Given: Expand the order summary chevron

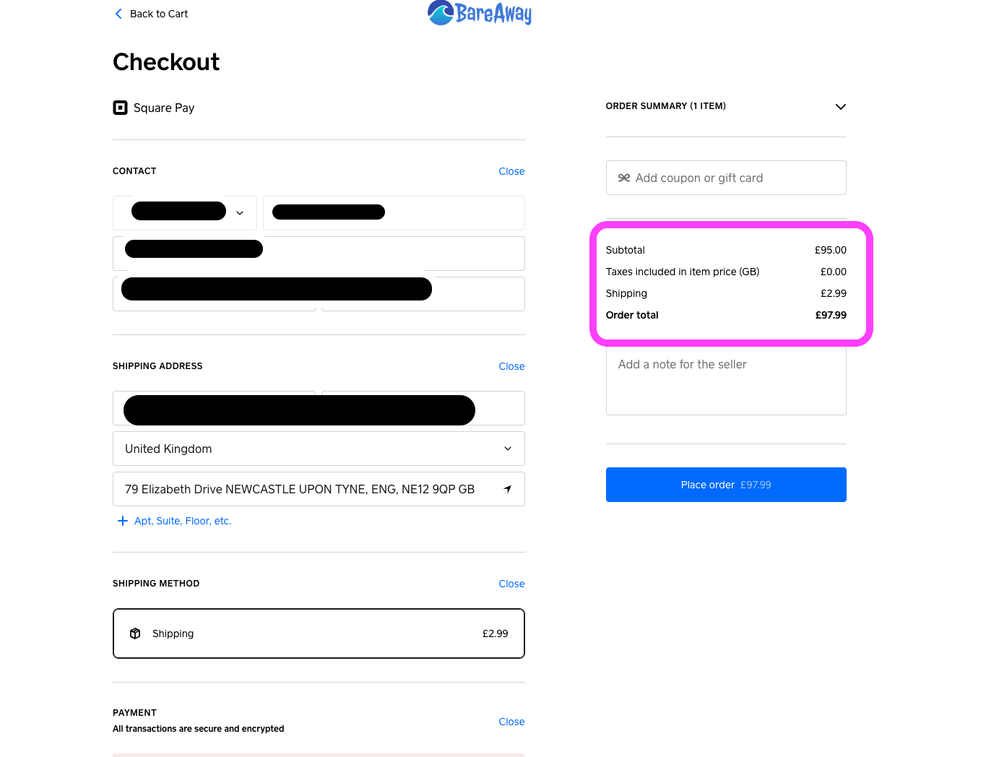Looking at the screenshot, I should [840, 107].
